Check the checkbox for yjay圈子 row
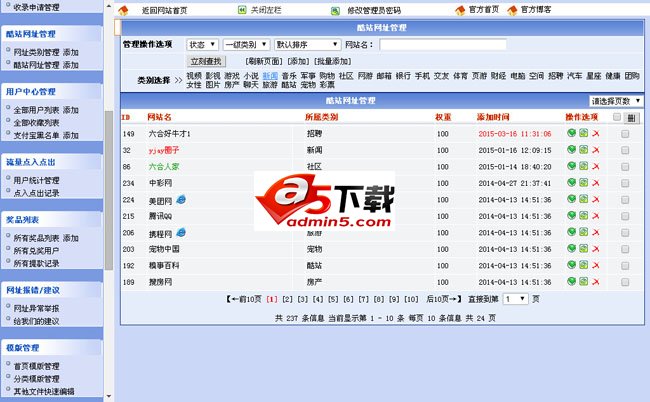This screenshot has width=650, height=402. 625,150
